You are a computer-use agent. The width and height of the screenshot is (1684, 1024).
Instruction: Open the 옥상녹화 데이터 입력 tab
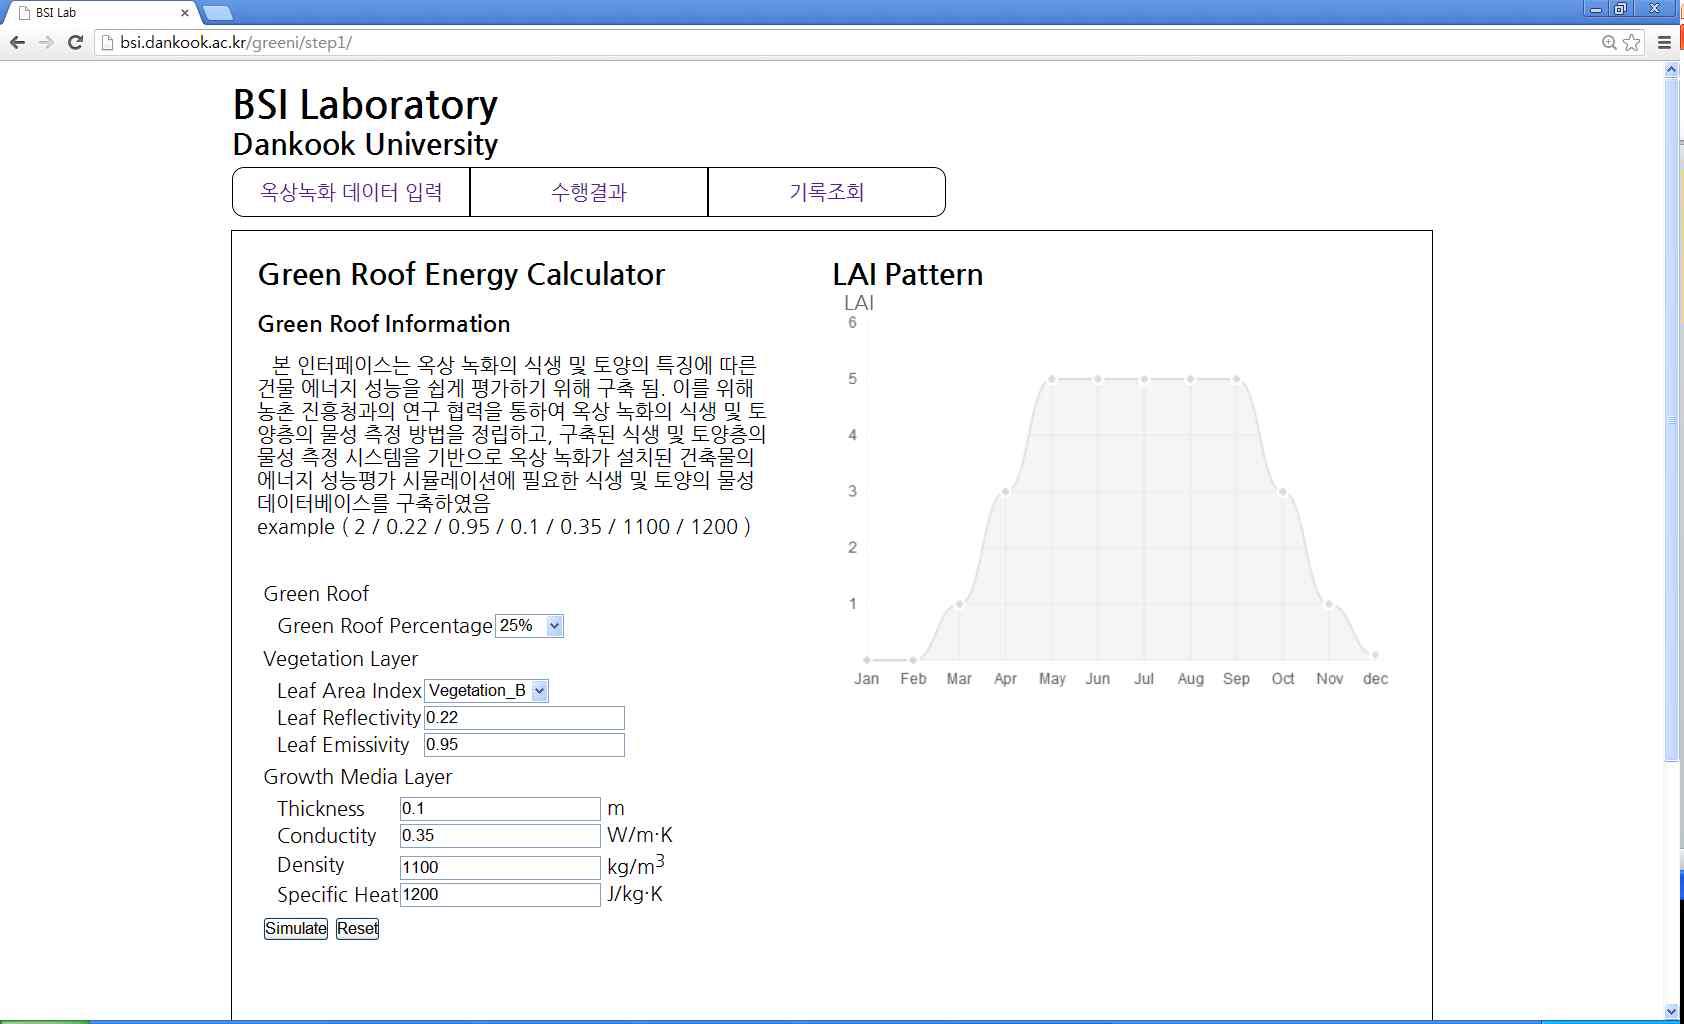click(x=351, y=192)
